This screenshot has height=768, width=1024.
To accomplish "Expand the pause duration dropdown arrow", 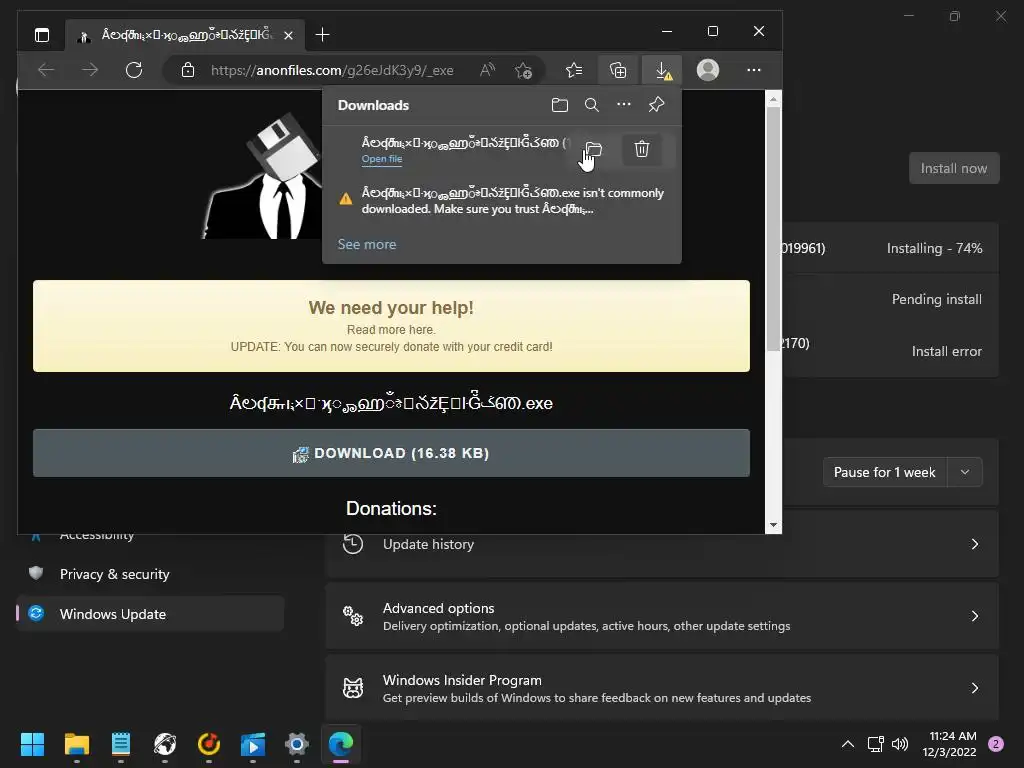I will (x=965, y=472).
